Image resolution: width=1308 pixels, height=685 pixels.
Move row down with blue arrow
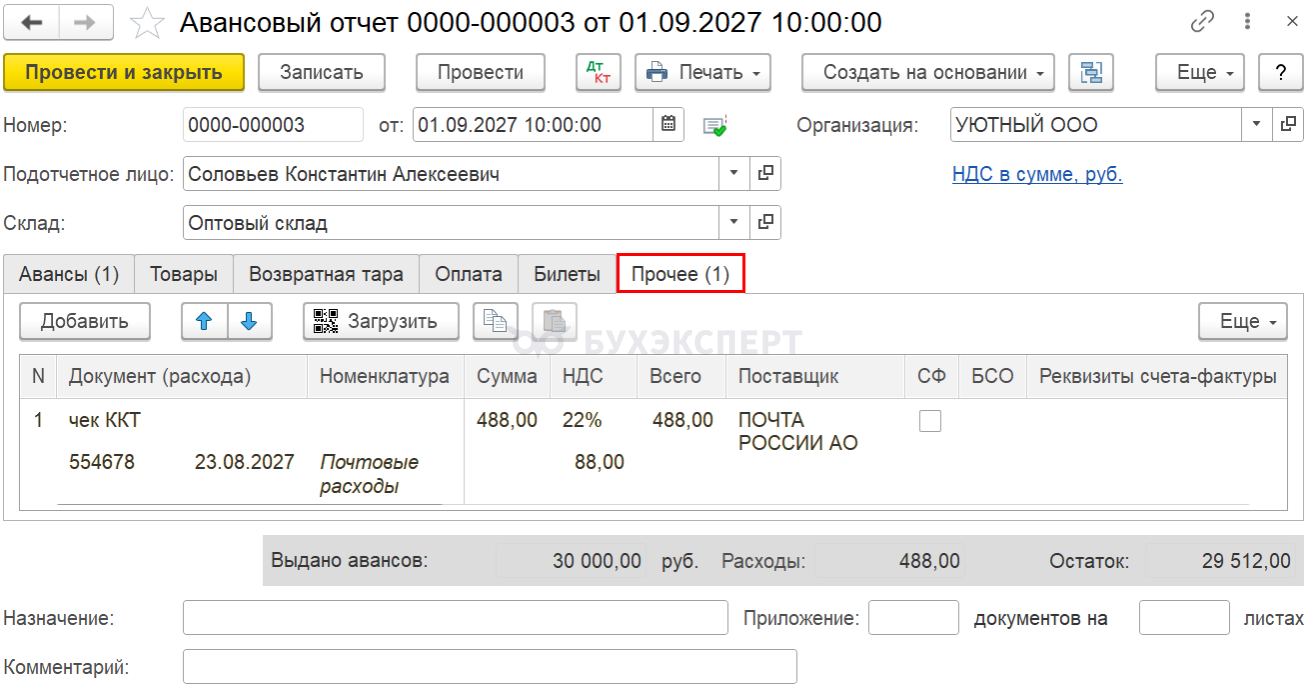coord(250,321)
